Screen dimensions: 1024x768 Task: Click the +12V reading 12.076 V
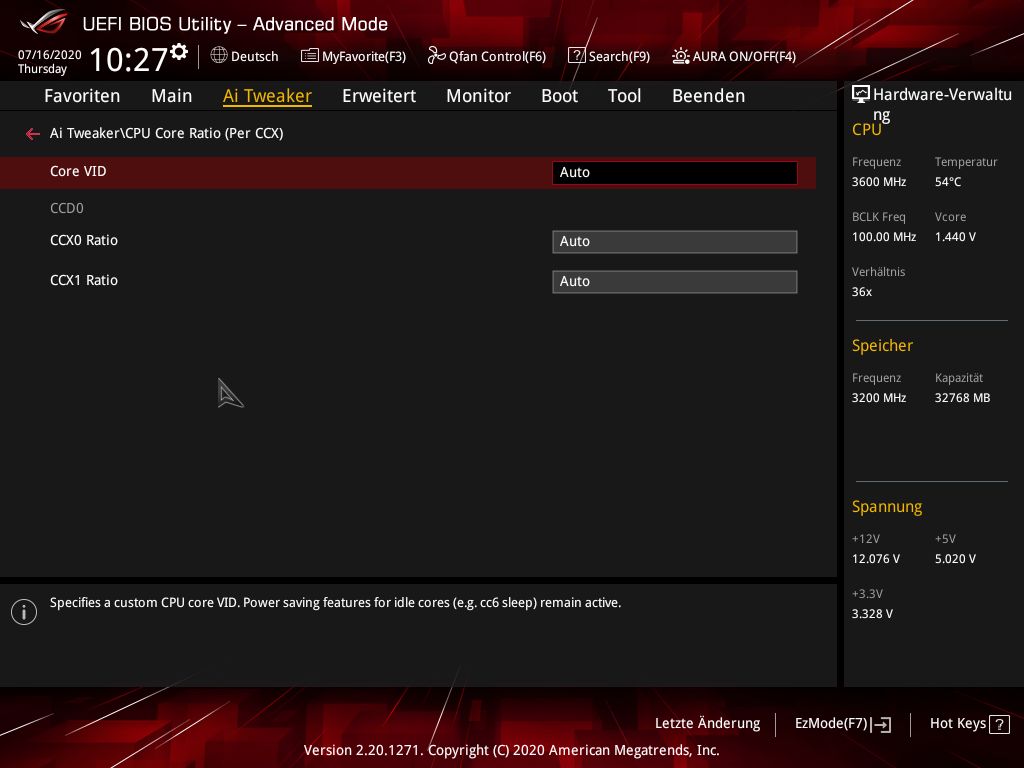click(x=876, y=559)
